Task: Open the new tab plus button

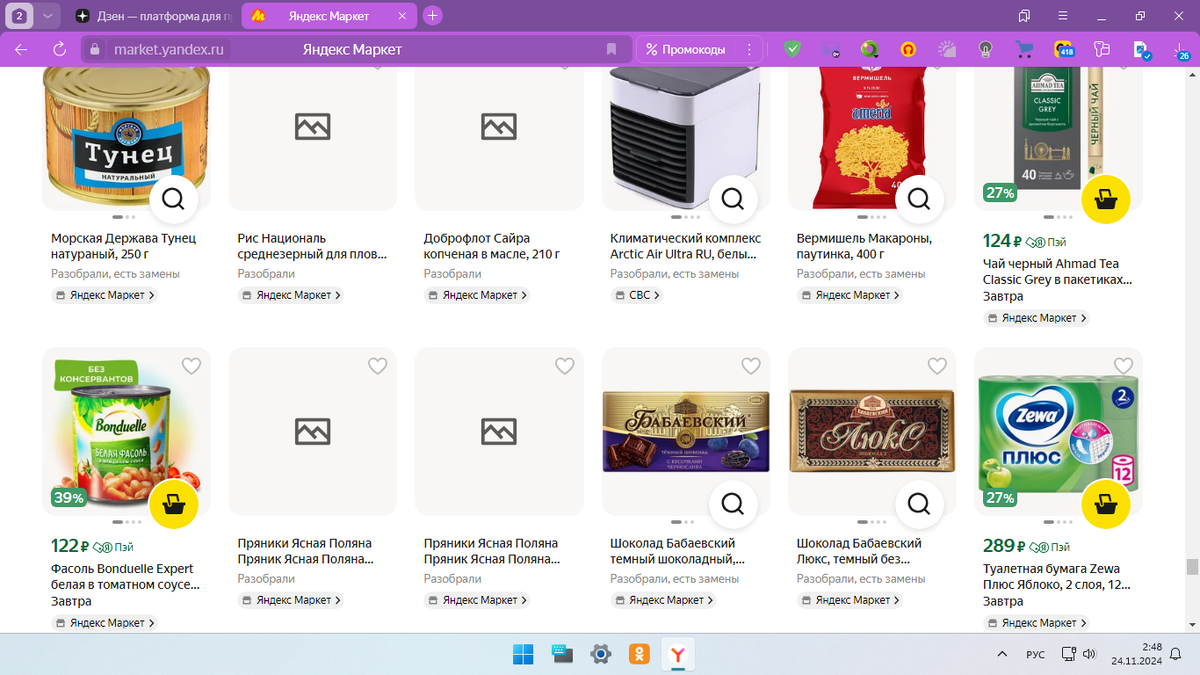Action: (432, 16)
